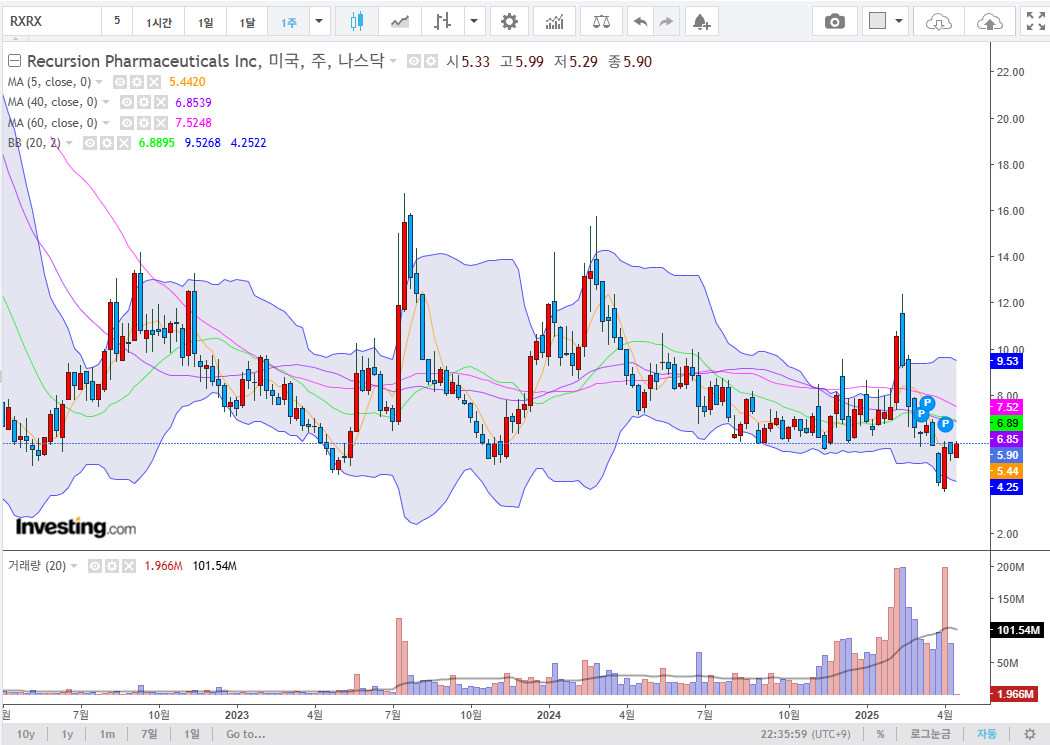Open the indicators chart icon

point(554,22)
